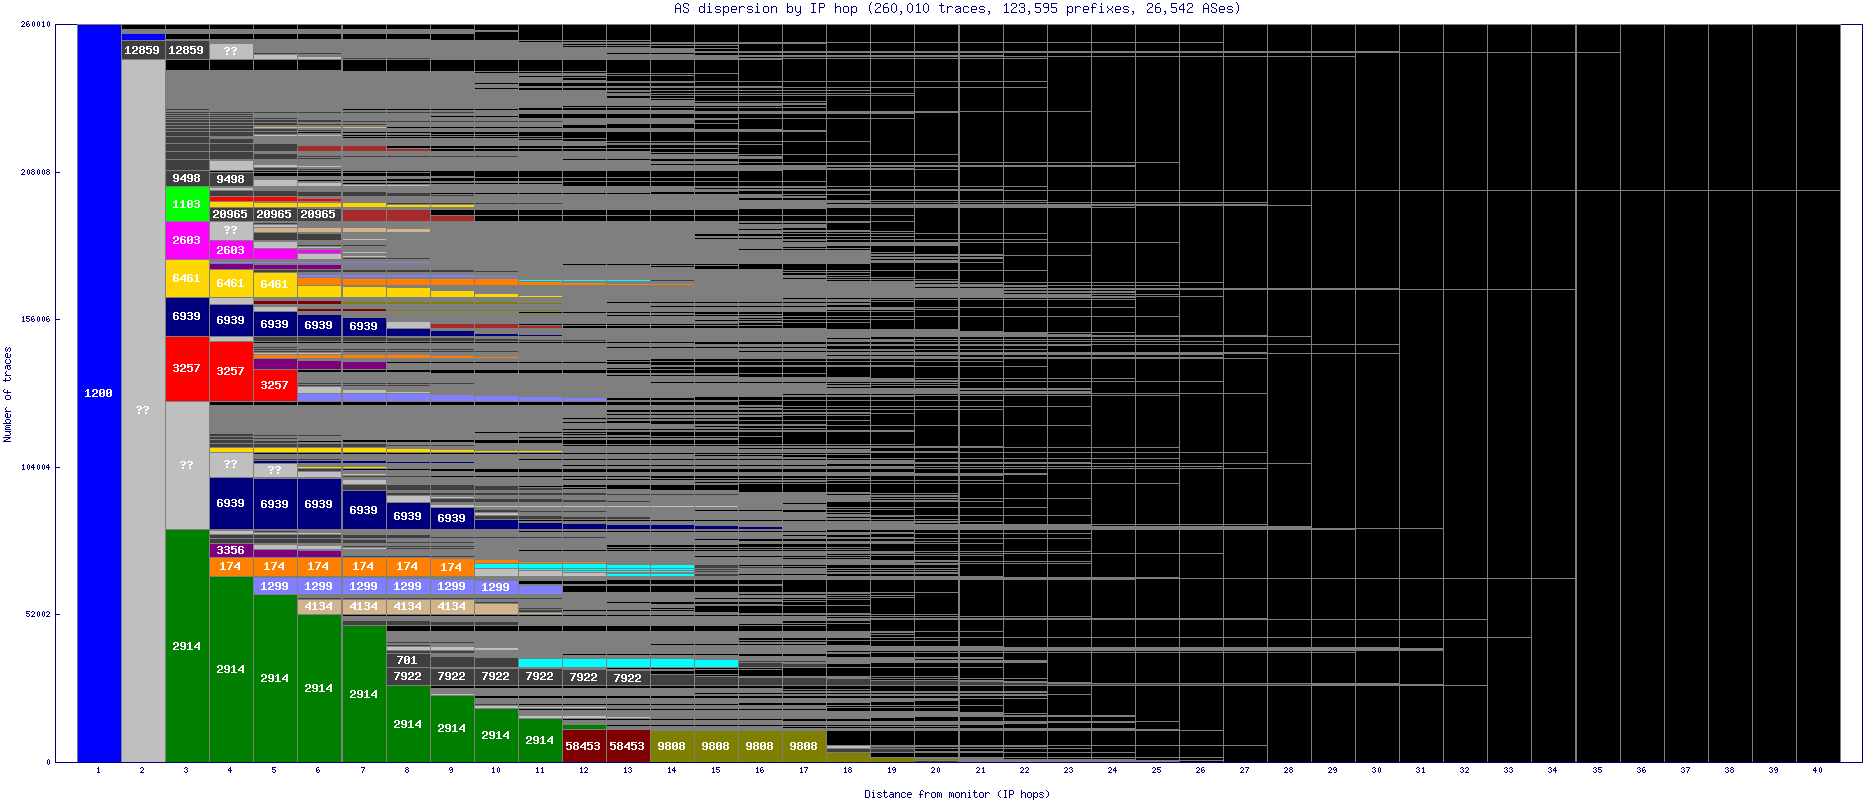
Task: Click the olive 9808 block in hop 14 column
Action: pyautogui.click(x=671, y=746)
